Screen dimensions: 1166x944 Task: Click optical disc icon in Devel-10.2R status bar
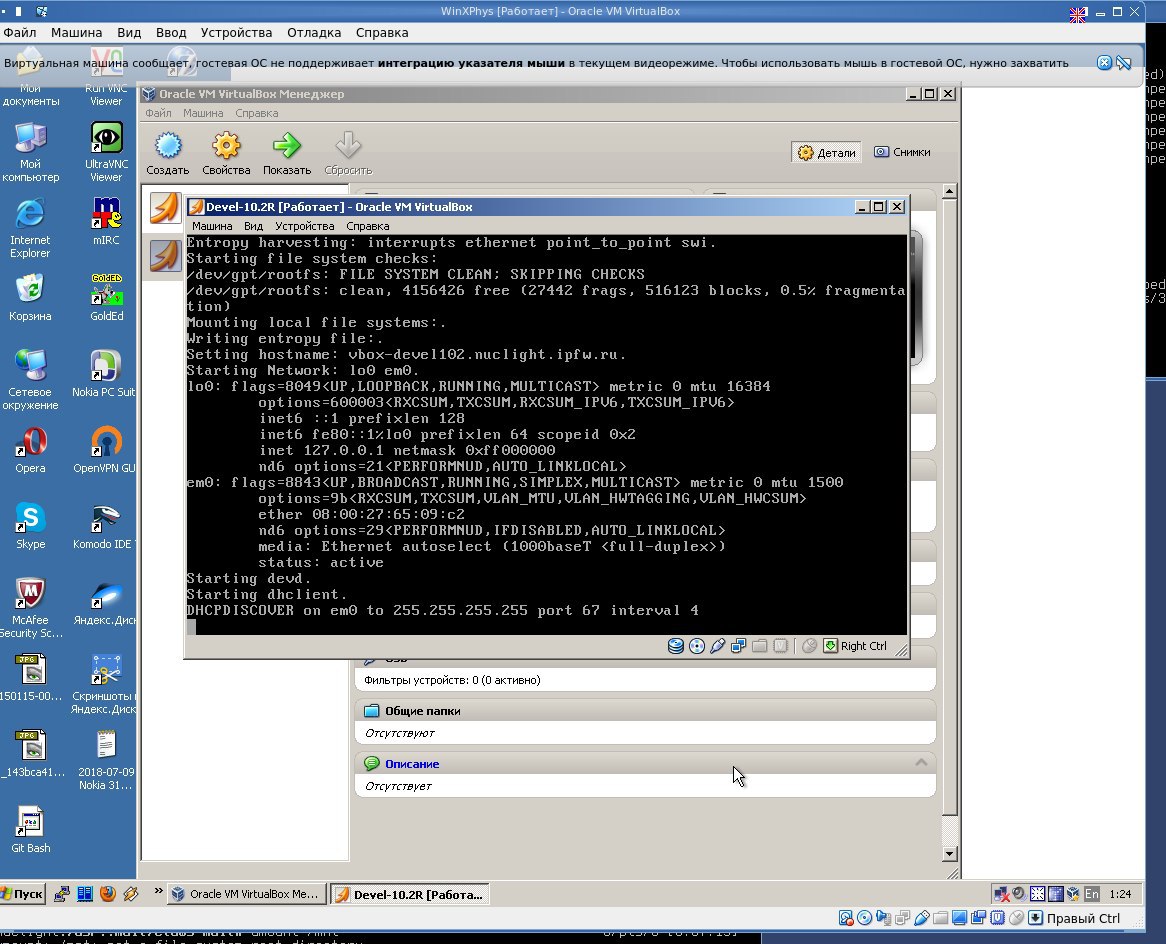click(697, 646)
